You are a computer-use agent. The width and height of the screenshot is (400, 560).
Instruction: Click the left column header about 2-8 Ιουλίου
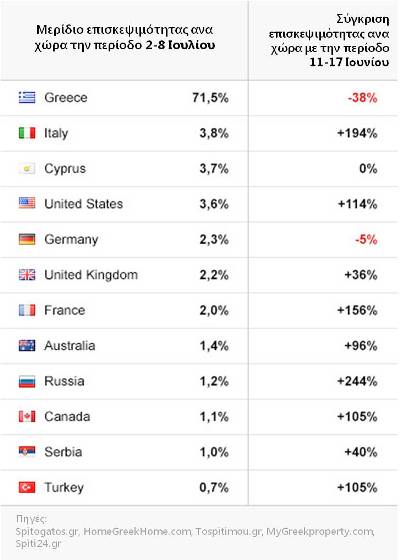click(125, 37)
